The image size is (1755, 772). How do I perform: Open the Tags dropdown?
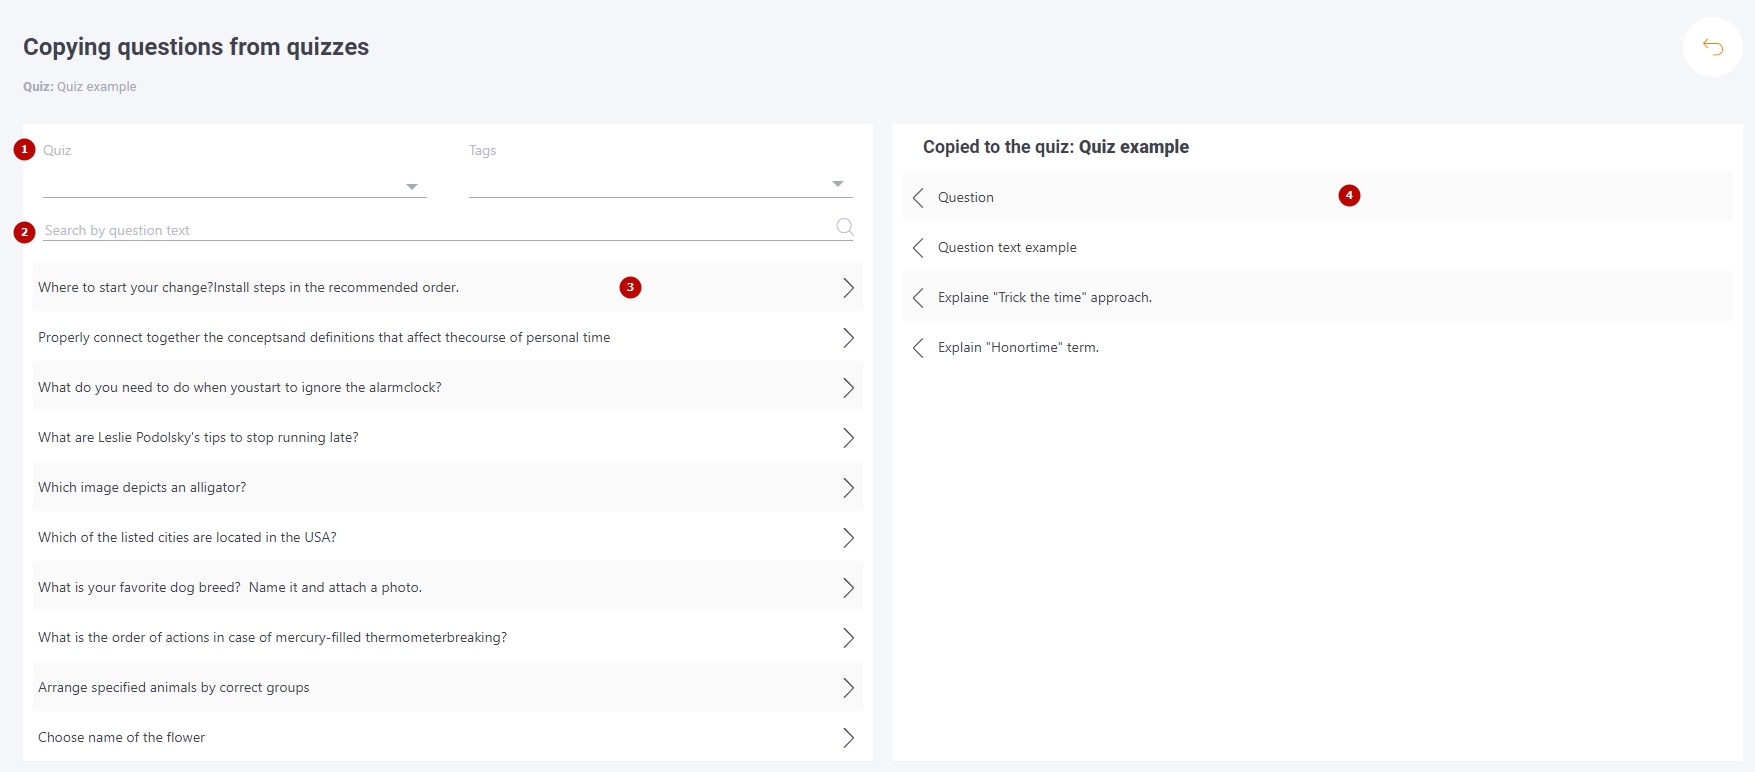click(x=661, y=185)
